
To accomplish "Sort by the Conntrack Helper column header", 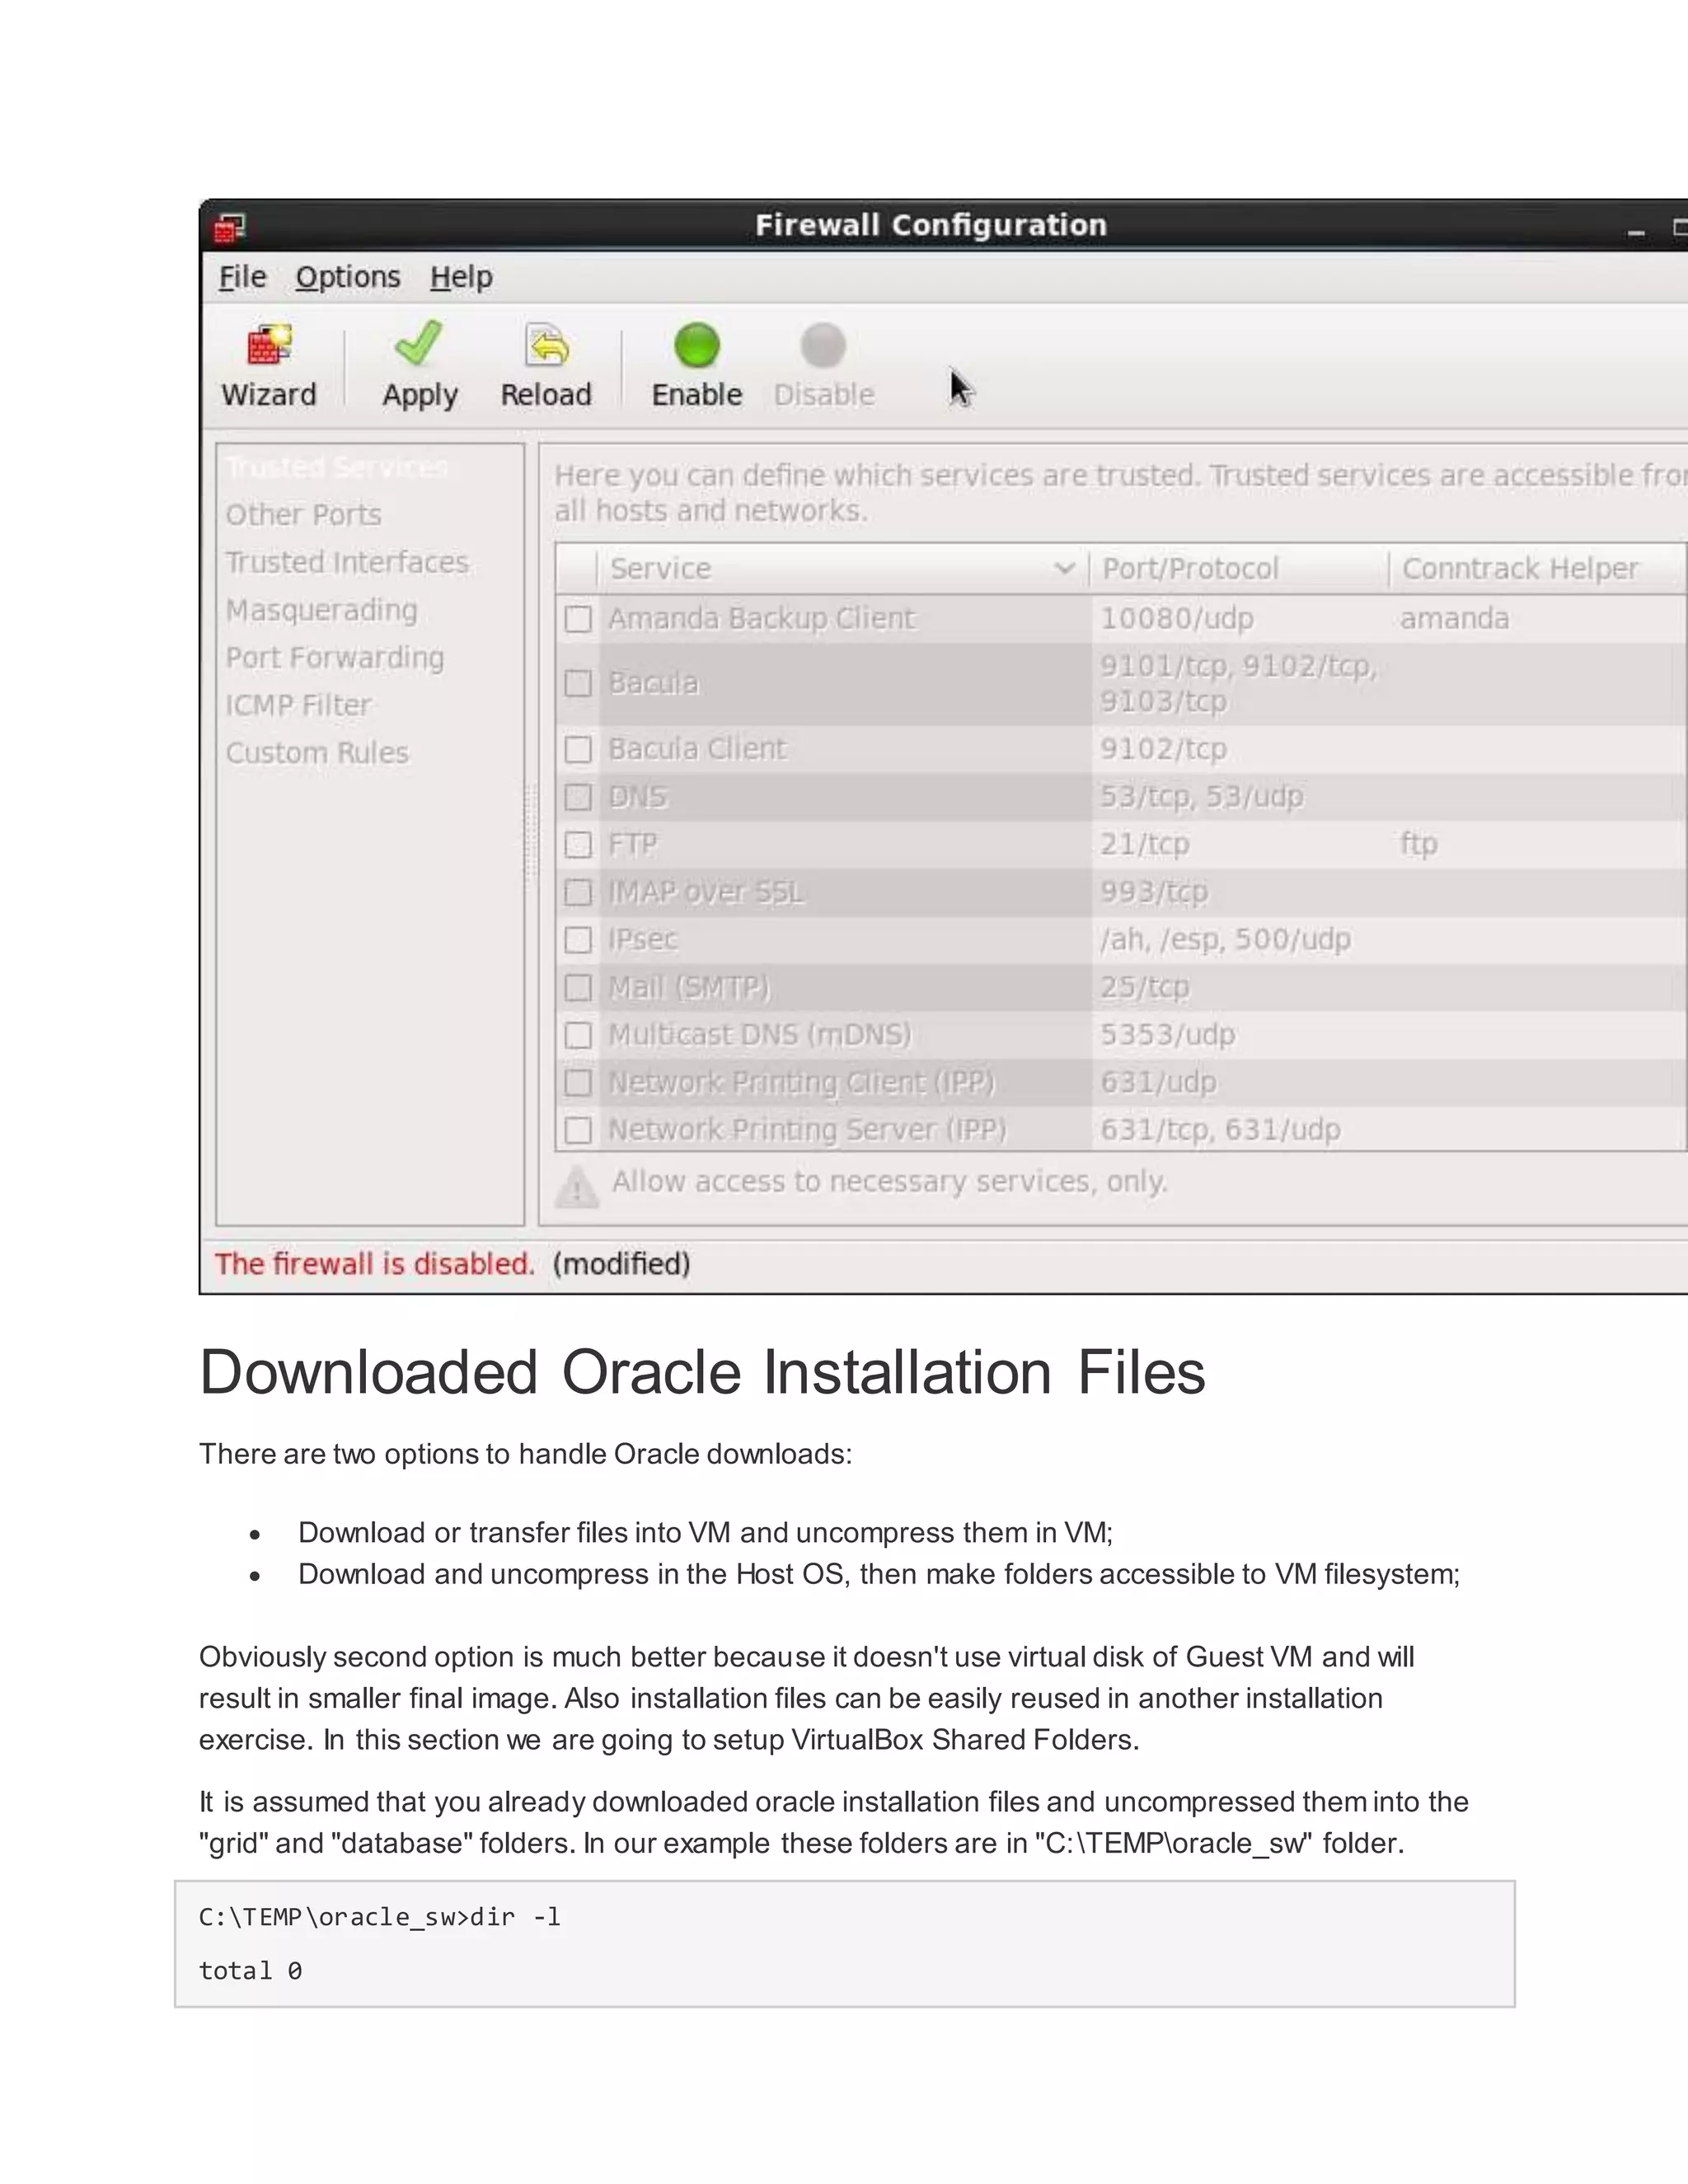I will pyautogui.click(x=1537, y=569).
